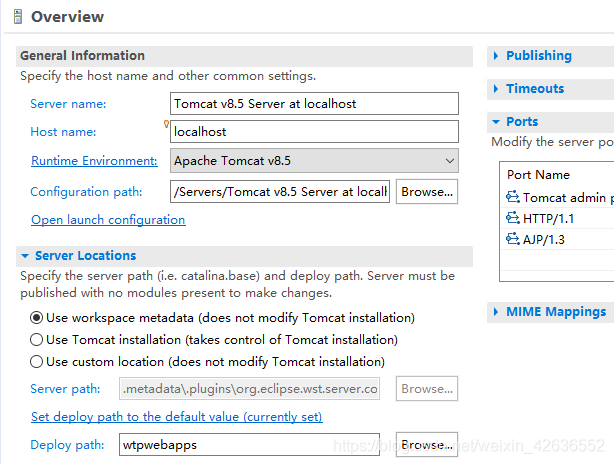Viewport: 614px width, 464px height.
Task: Click Browse next to Deploy path
Action: pos(427,444)
